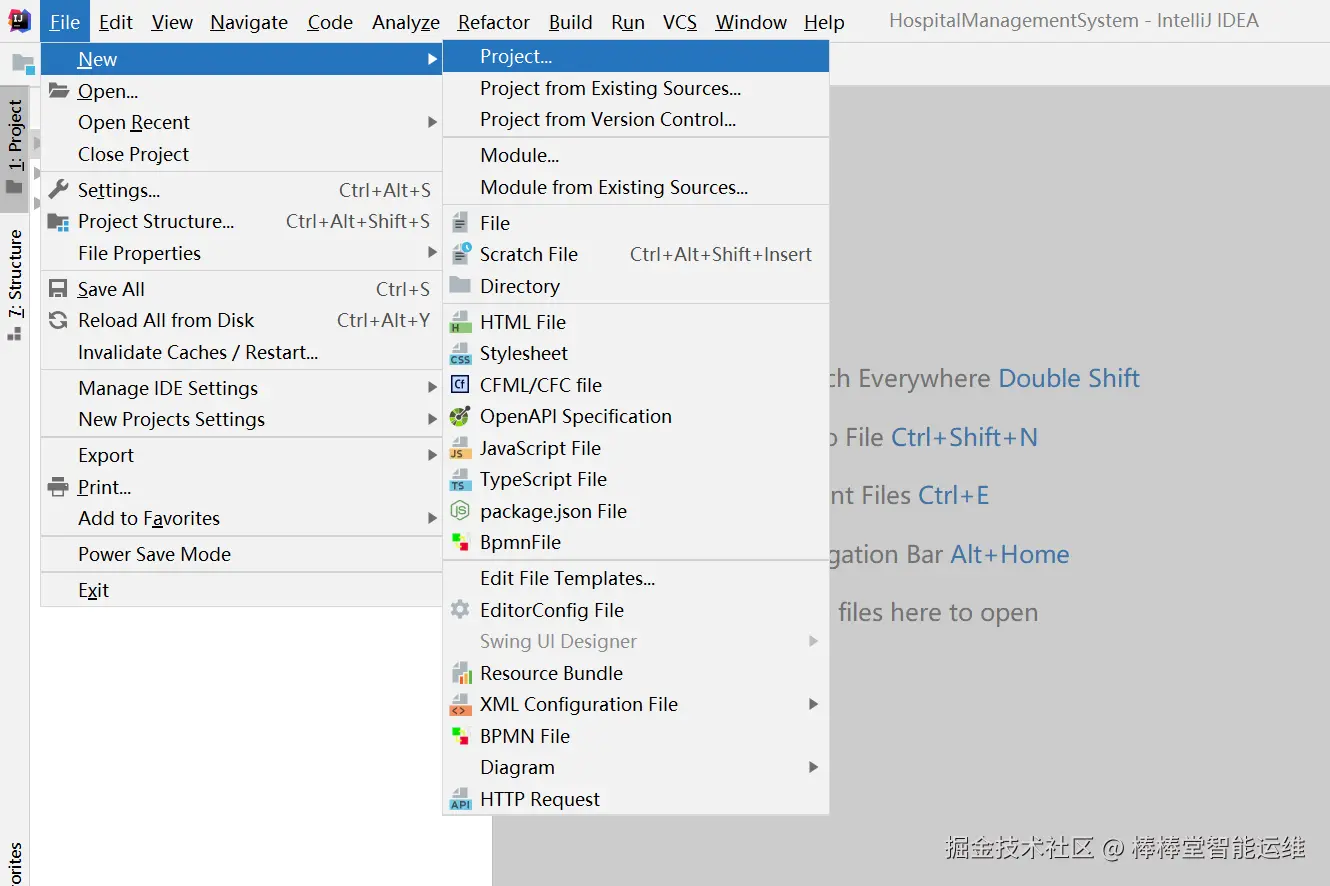
Task: Click the wrench icon next to Settings...
Action: point(59,190)
